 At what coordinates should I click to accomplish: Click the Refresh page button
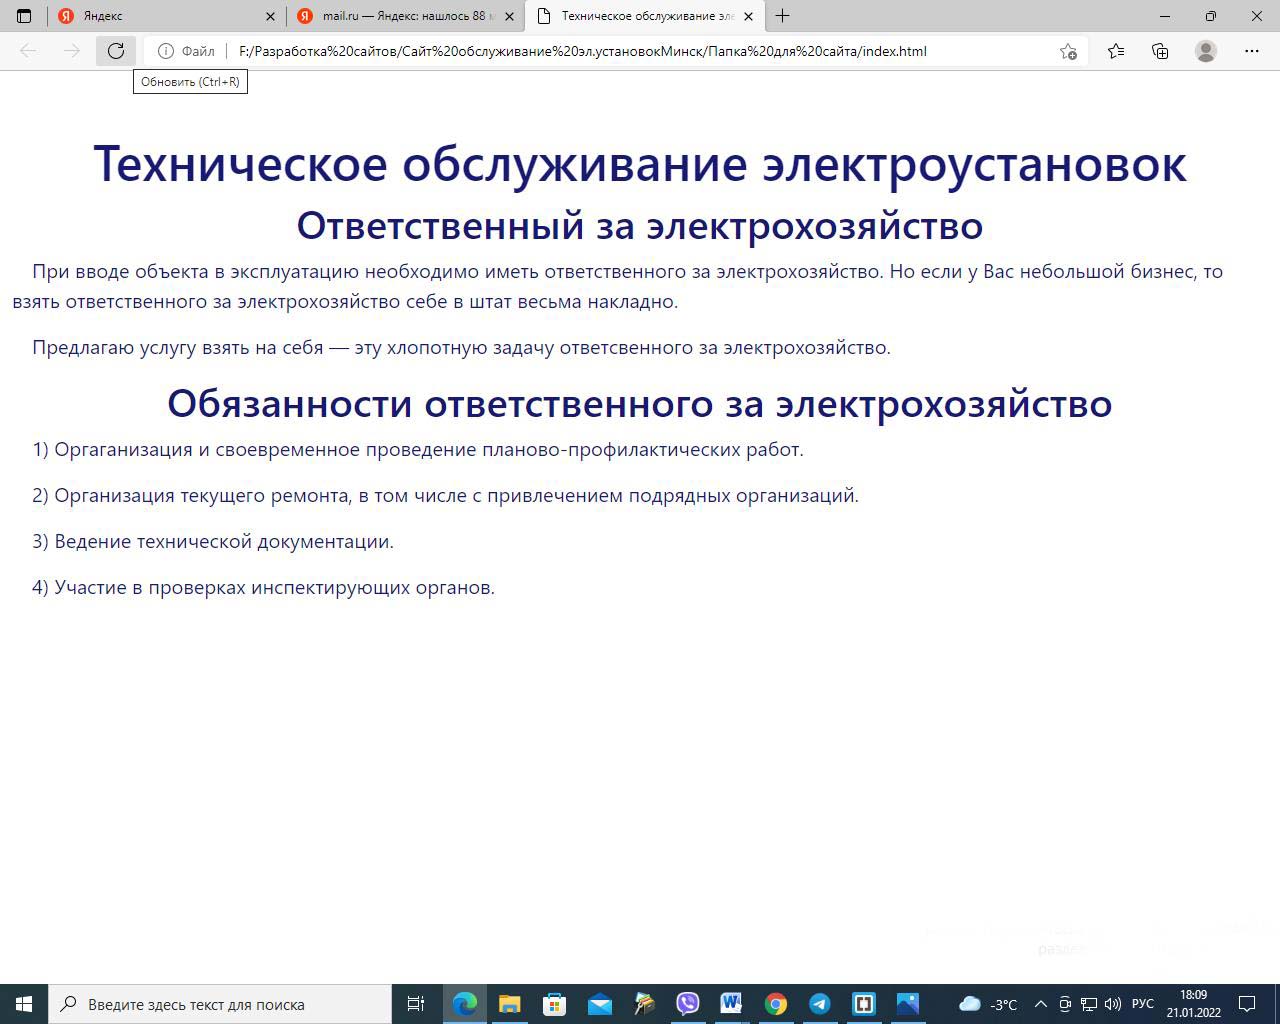[116, 51]
